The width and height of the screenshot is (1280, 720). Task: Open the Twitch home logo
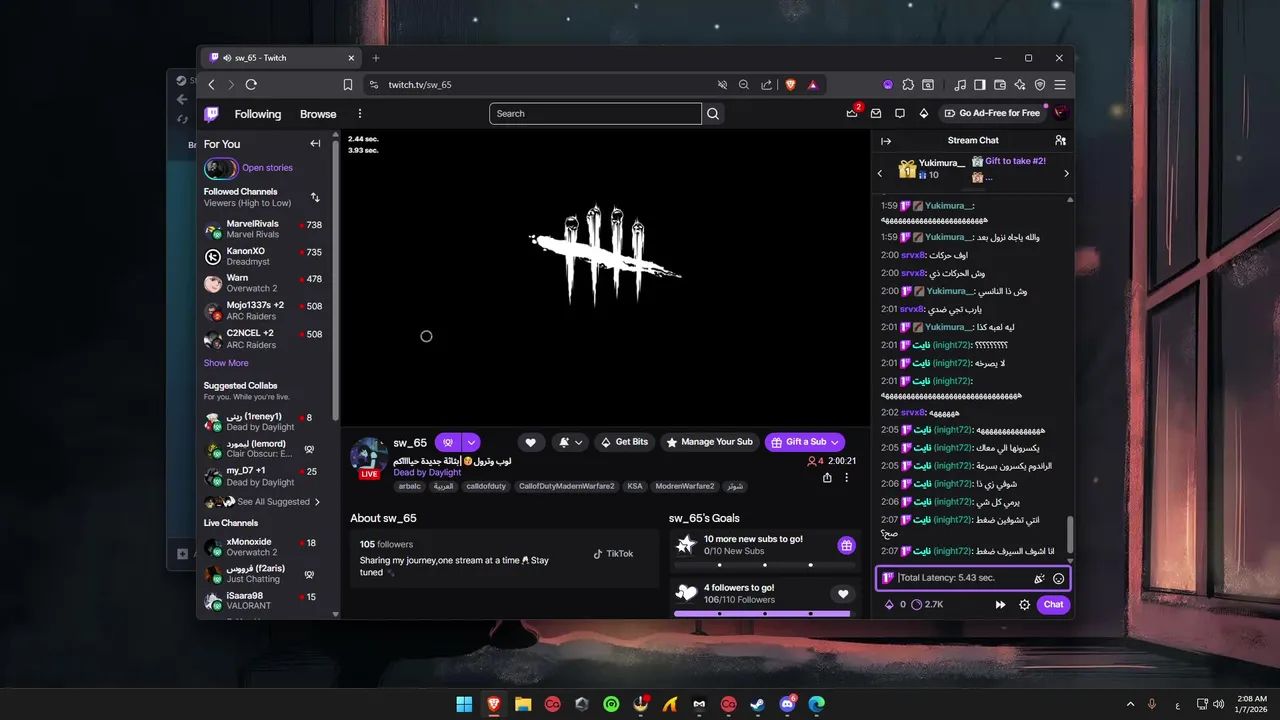point(212,114)
